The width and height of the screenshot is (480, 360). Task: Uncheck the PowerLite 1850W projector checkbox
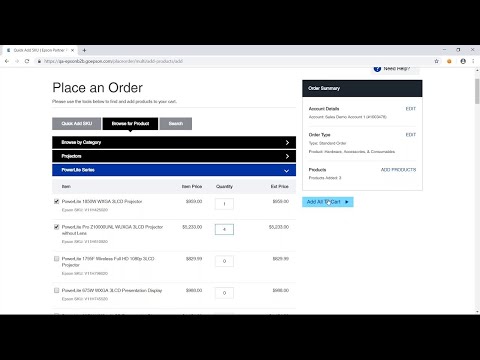click(x=56, y=201)
